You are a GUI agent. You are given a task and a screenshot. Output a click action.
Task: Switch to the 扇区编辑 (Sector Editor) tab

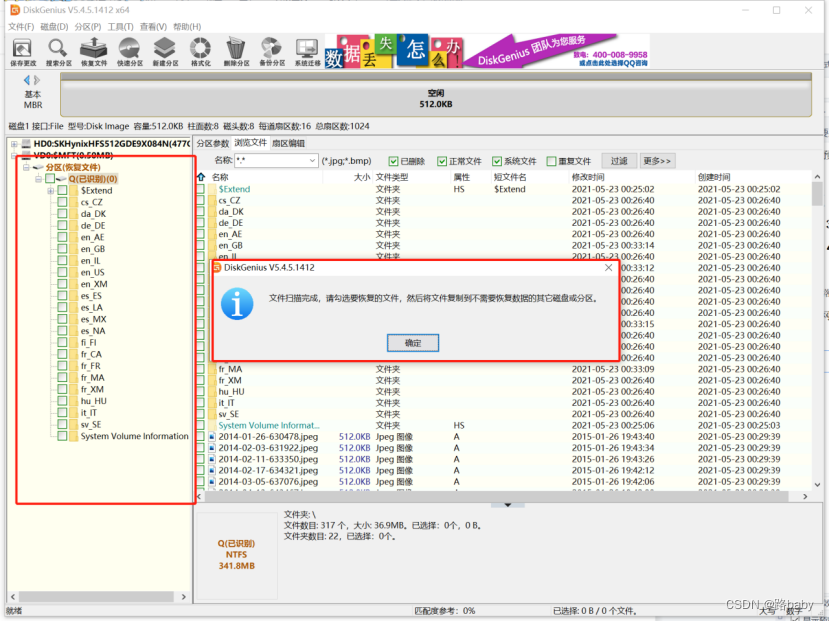288,143
